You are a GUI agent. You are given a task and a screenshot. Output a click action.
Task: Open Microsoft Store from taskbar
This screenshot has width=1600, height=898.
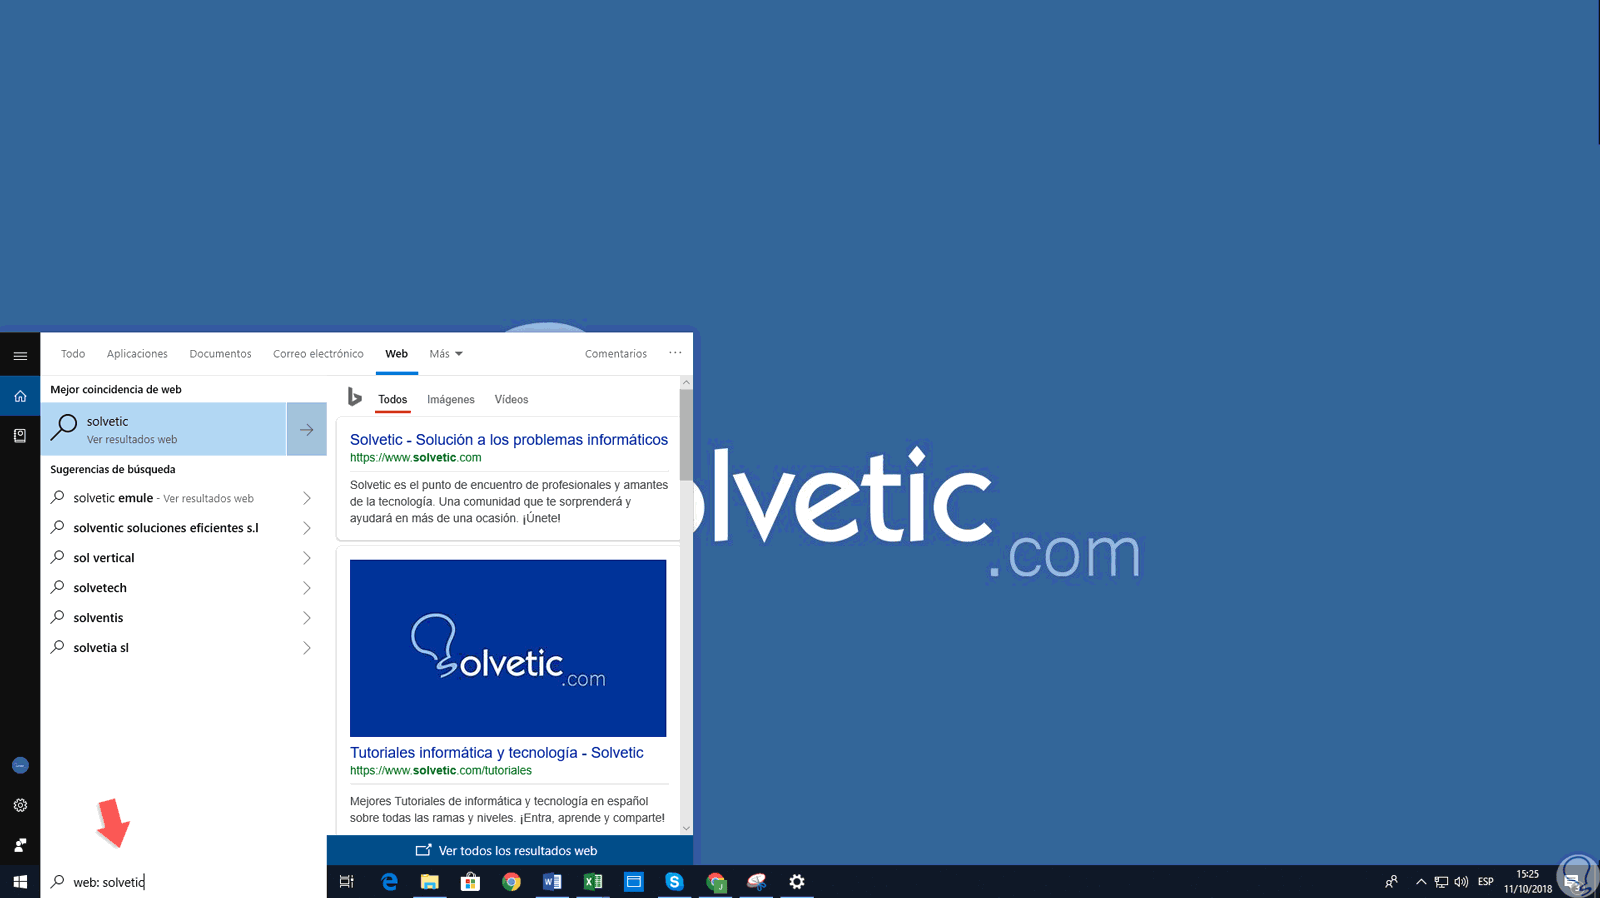coord(470,882)
